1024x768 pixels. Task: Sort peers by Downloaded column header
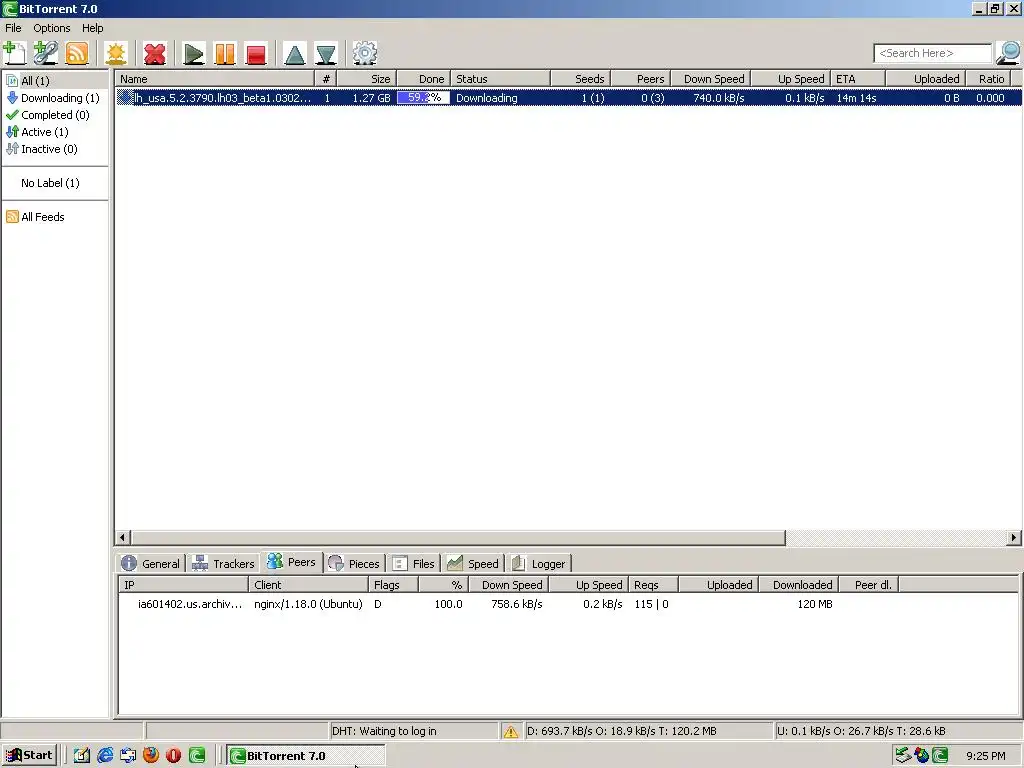[x=797, y=585]
